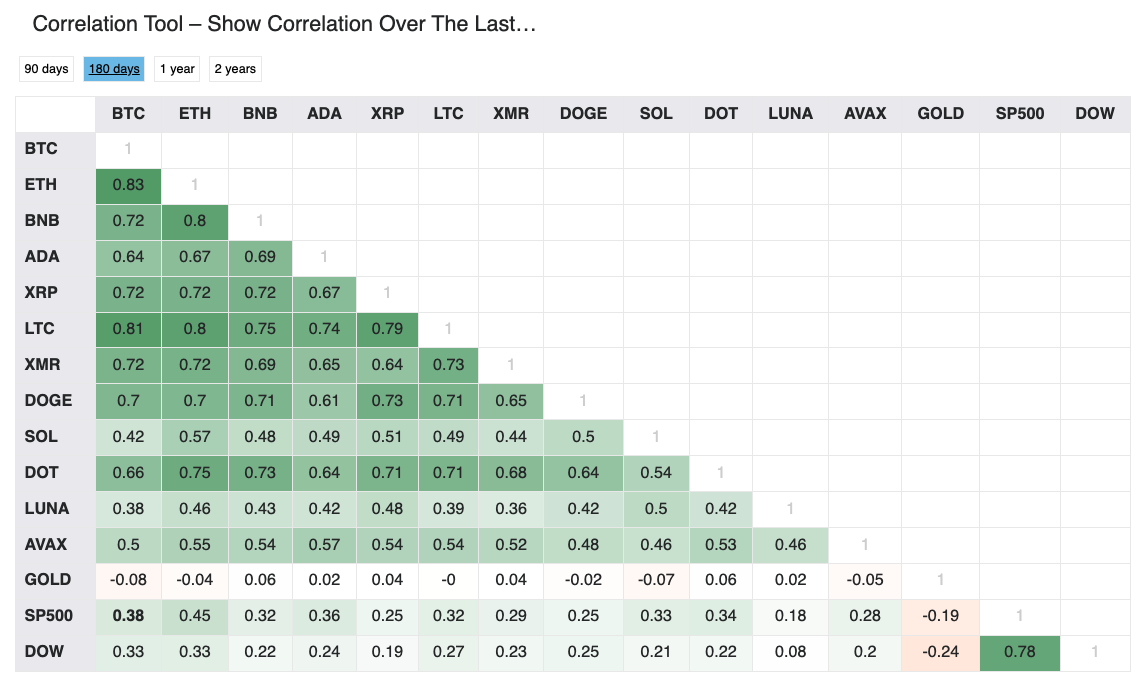Select the 180 days period
1144x685 pixels.
[114, 69]
